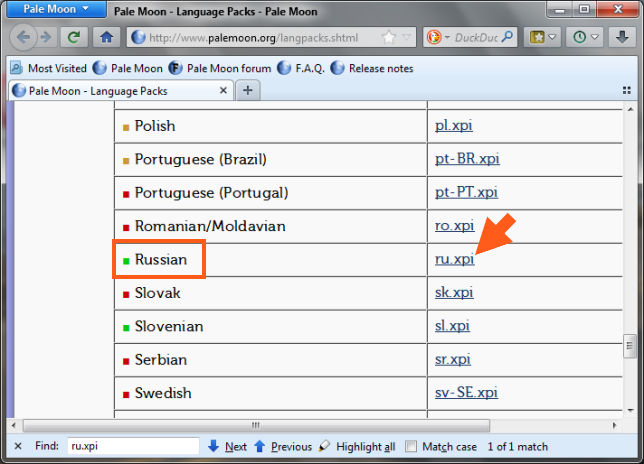Open the URL history dropdown arrow
Image resolution: width=644 pixels, height=464 pixels.
pyautogui.click(x=407, y=38)
